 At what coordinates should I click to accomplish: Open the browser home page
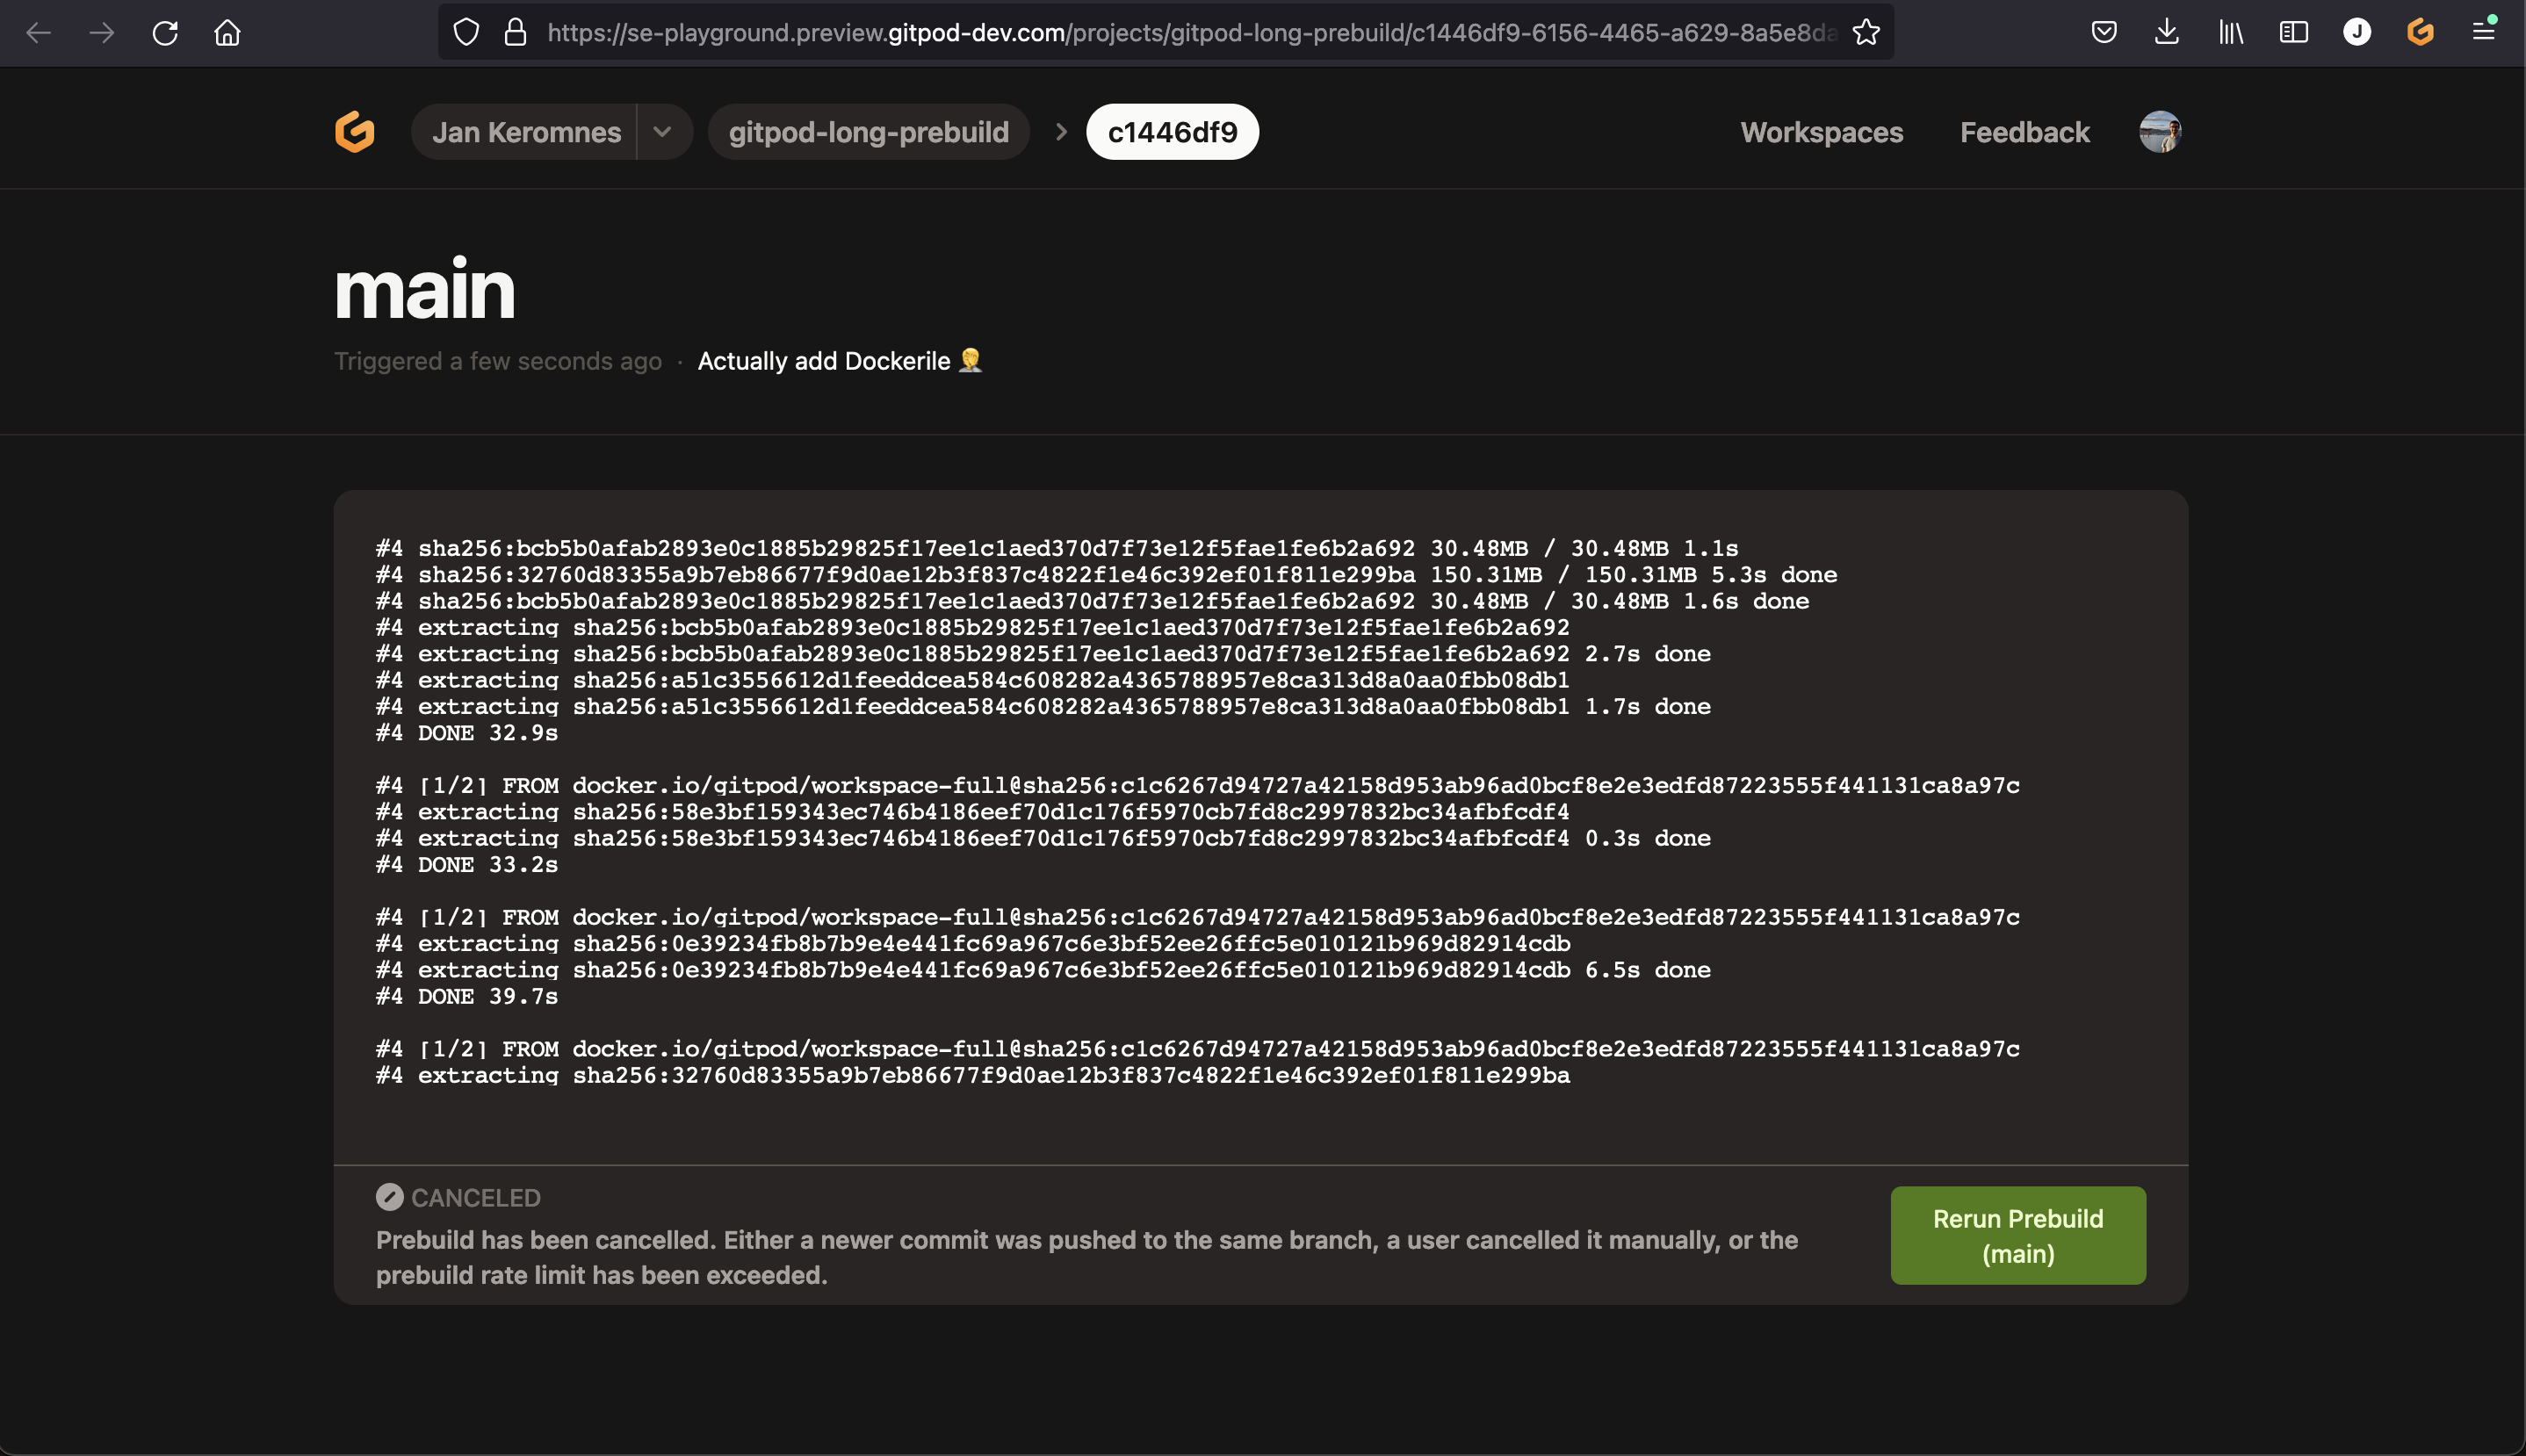coord(228,33)
